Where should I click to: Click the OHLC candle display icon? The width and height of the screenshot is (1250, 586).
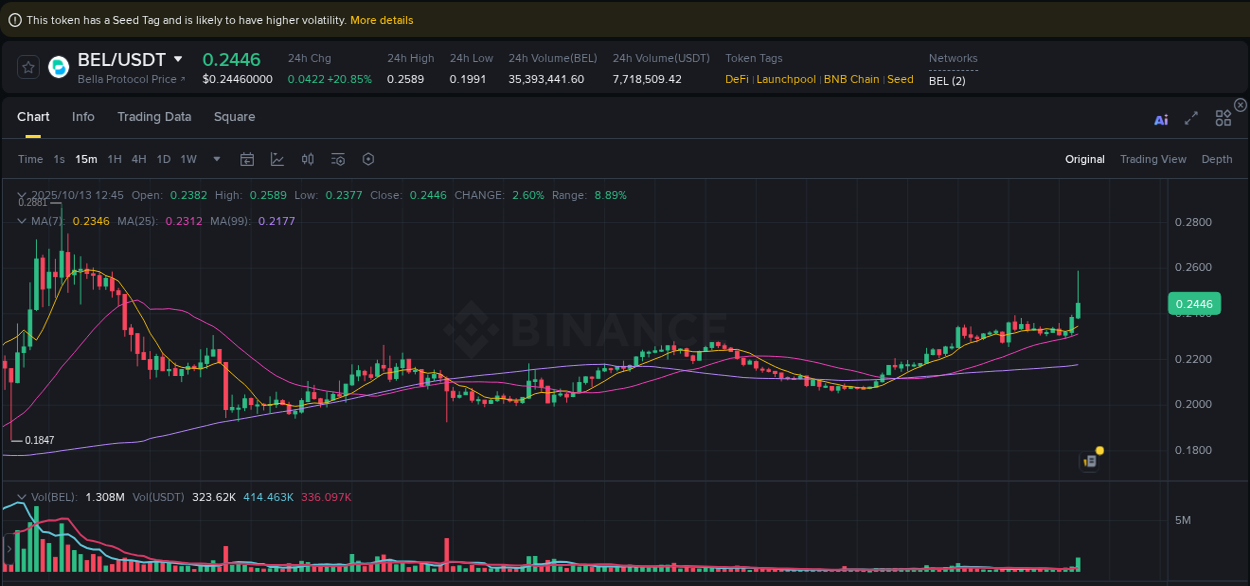coord(307,159)
